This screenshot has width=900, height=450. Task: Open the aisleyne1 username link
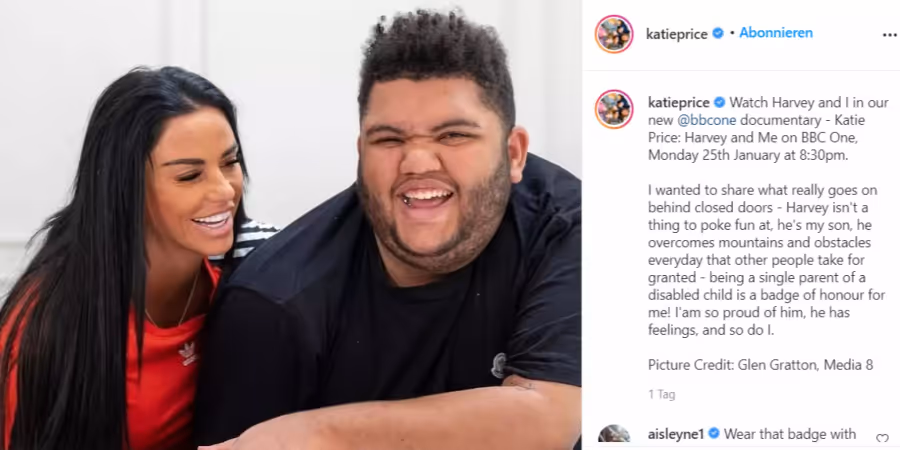tap(676, 434)
